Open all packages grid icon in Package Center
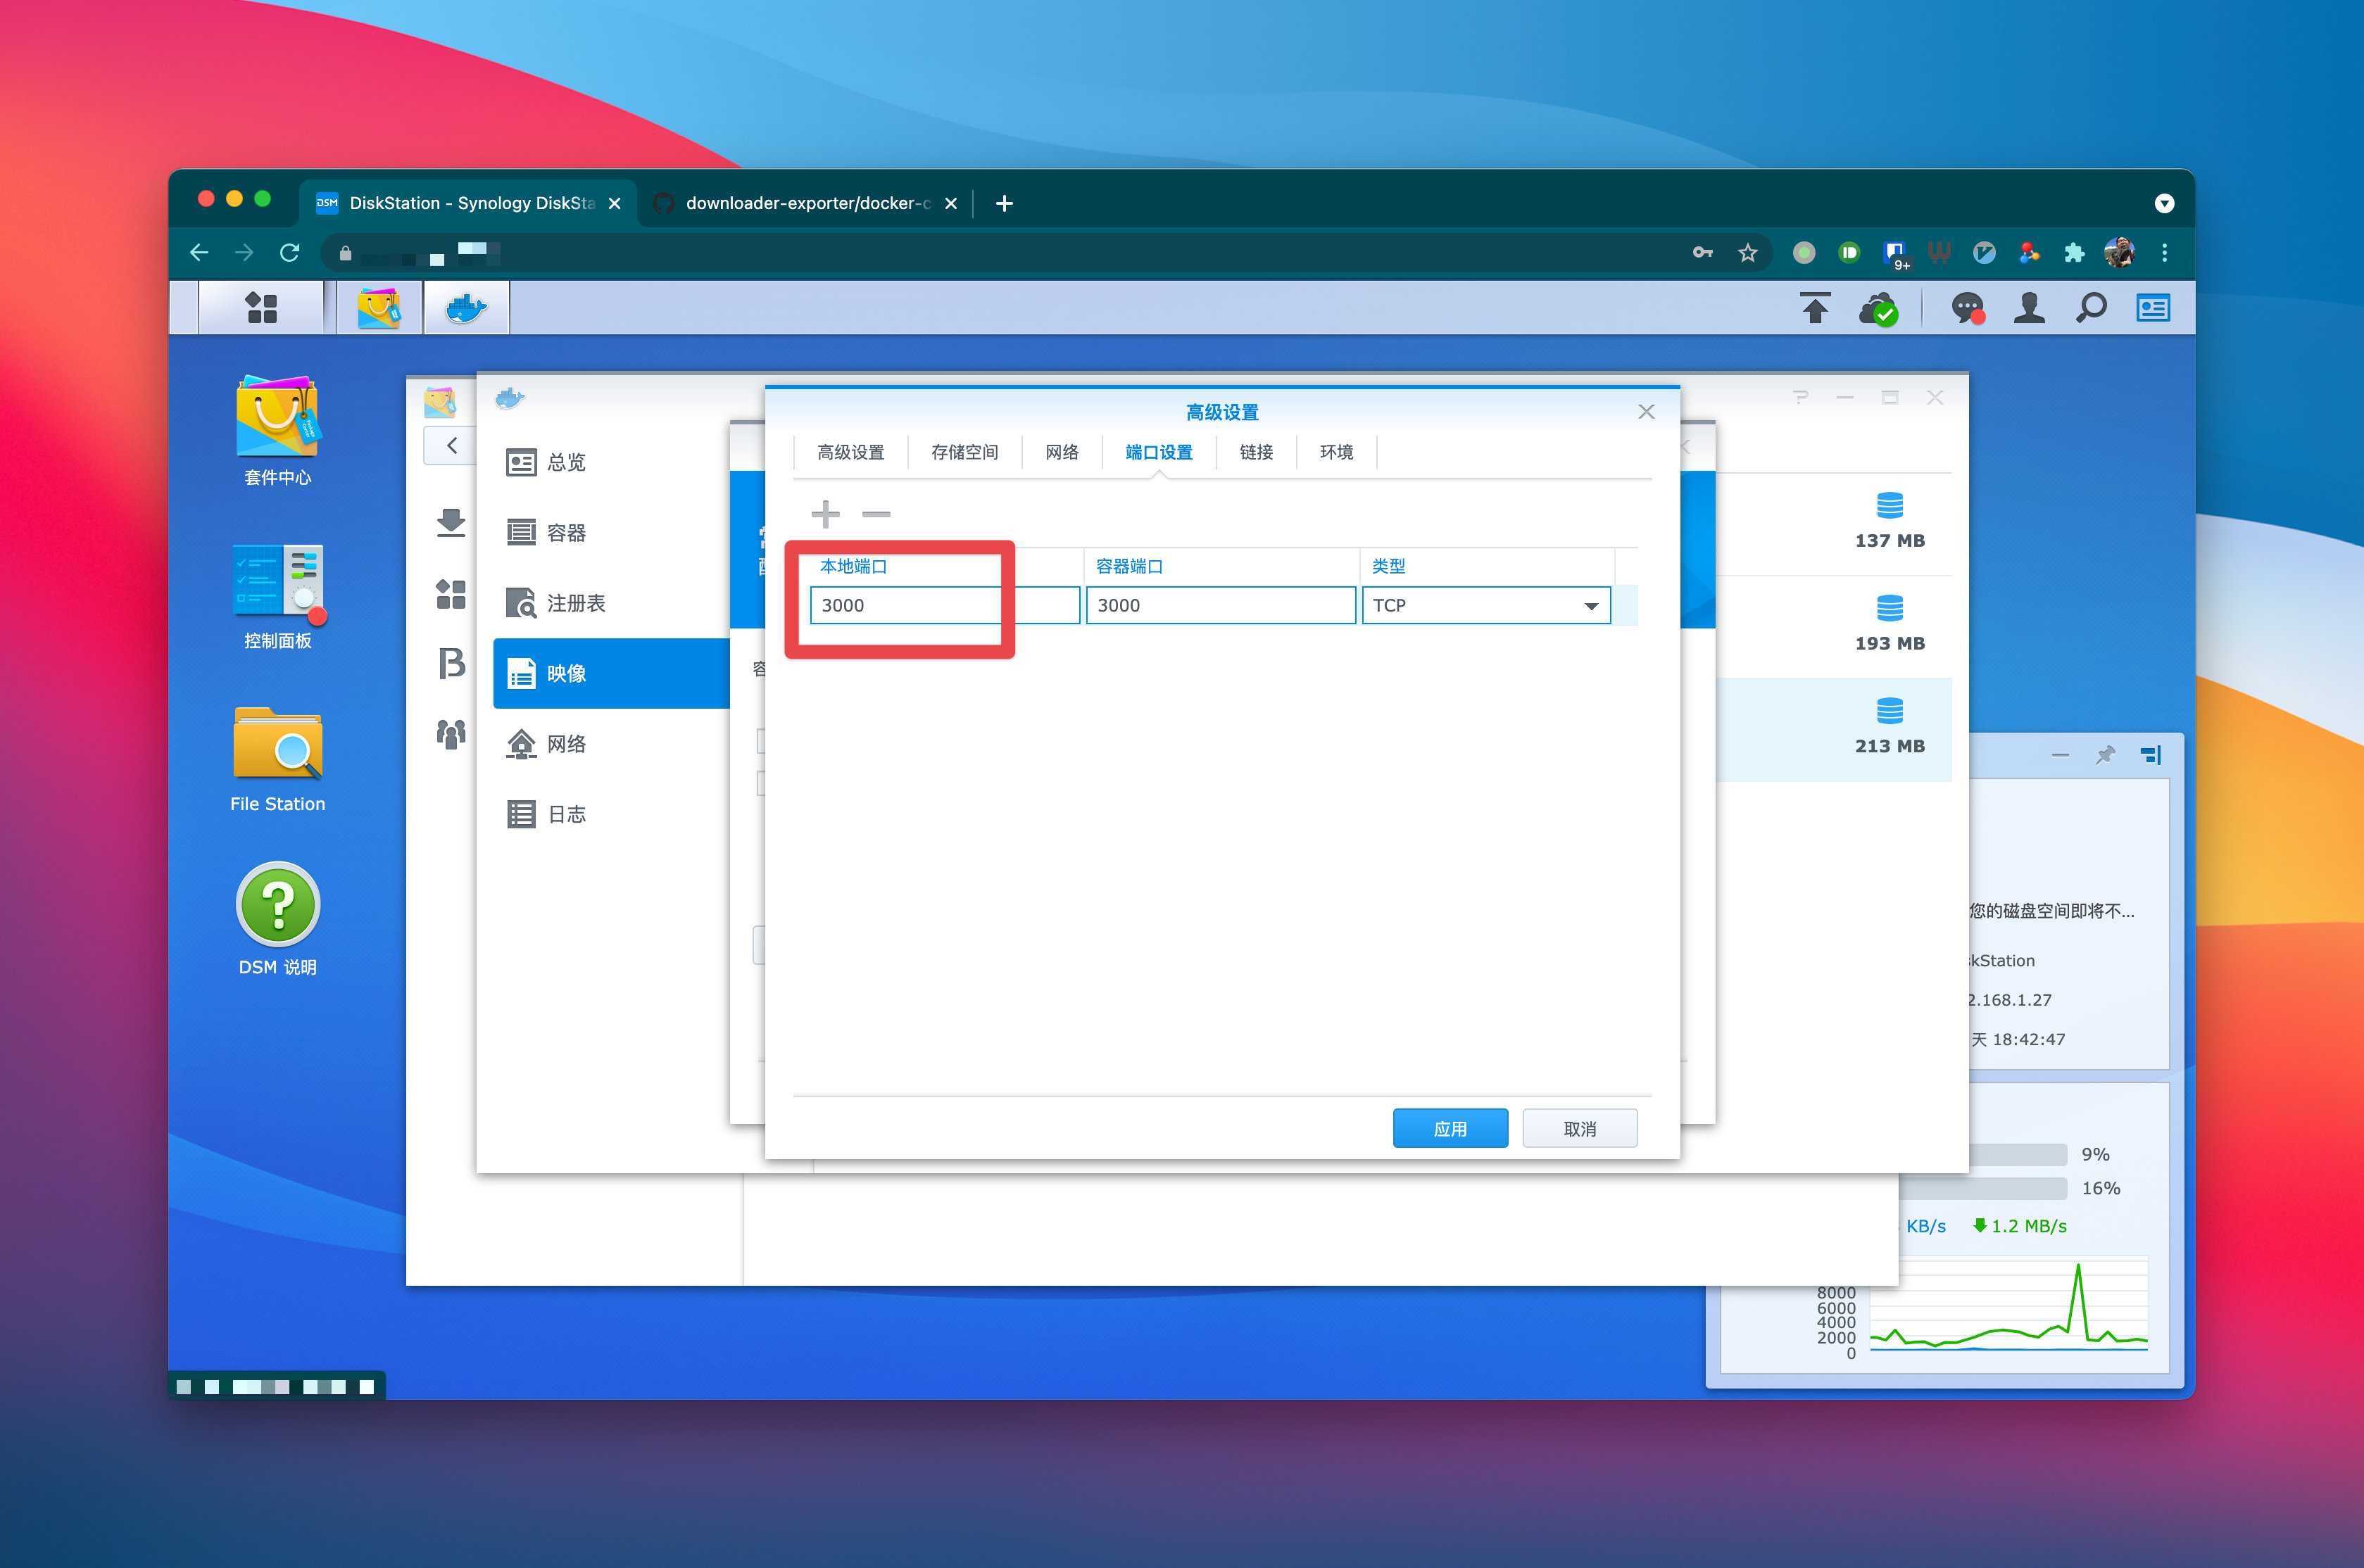 click(451, 594)
